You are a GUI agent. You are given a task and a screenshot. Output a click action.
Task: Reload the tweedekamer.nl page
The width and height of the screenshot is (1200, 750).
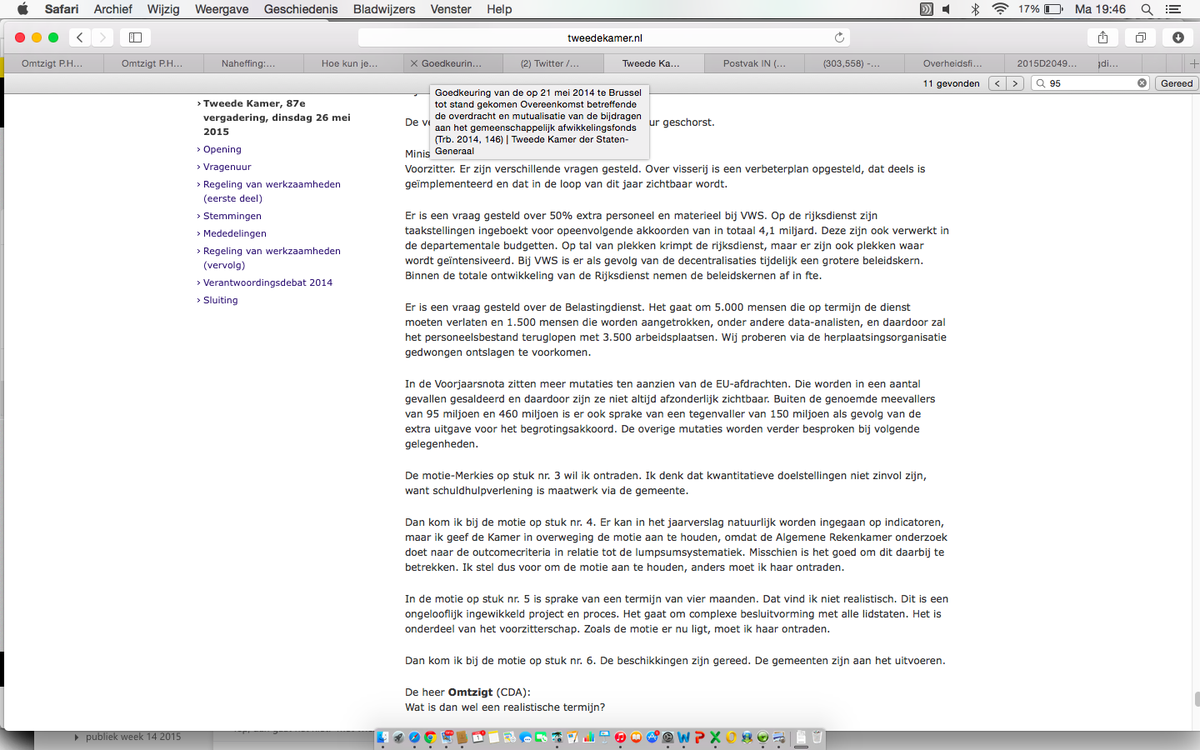[839, 37]
